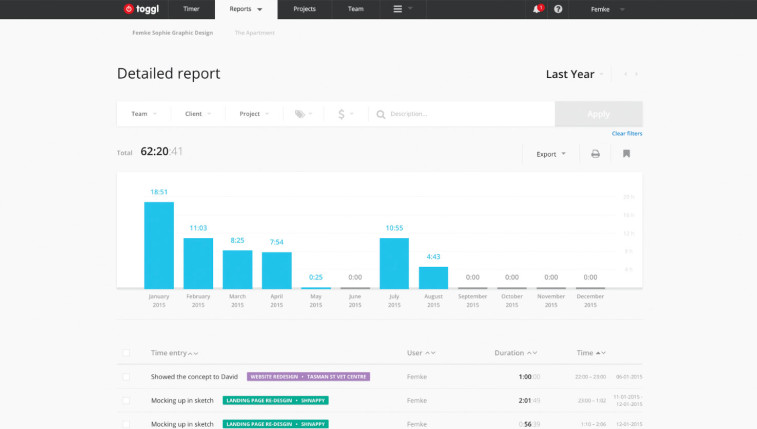The image size is (757, 429).
Task: Click the January 2015 bar in chart
Action: [159, 245]
